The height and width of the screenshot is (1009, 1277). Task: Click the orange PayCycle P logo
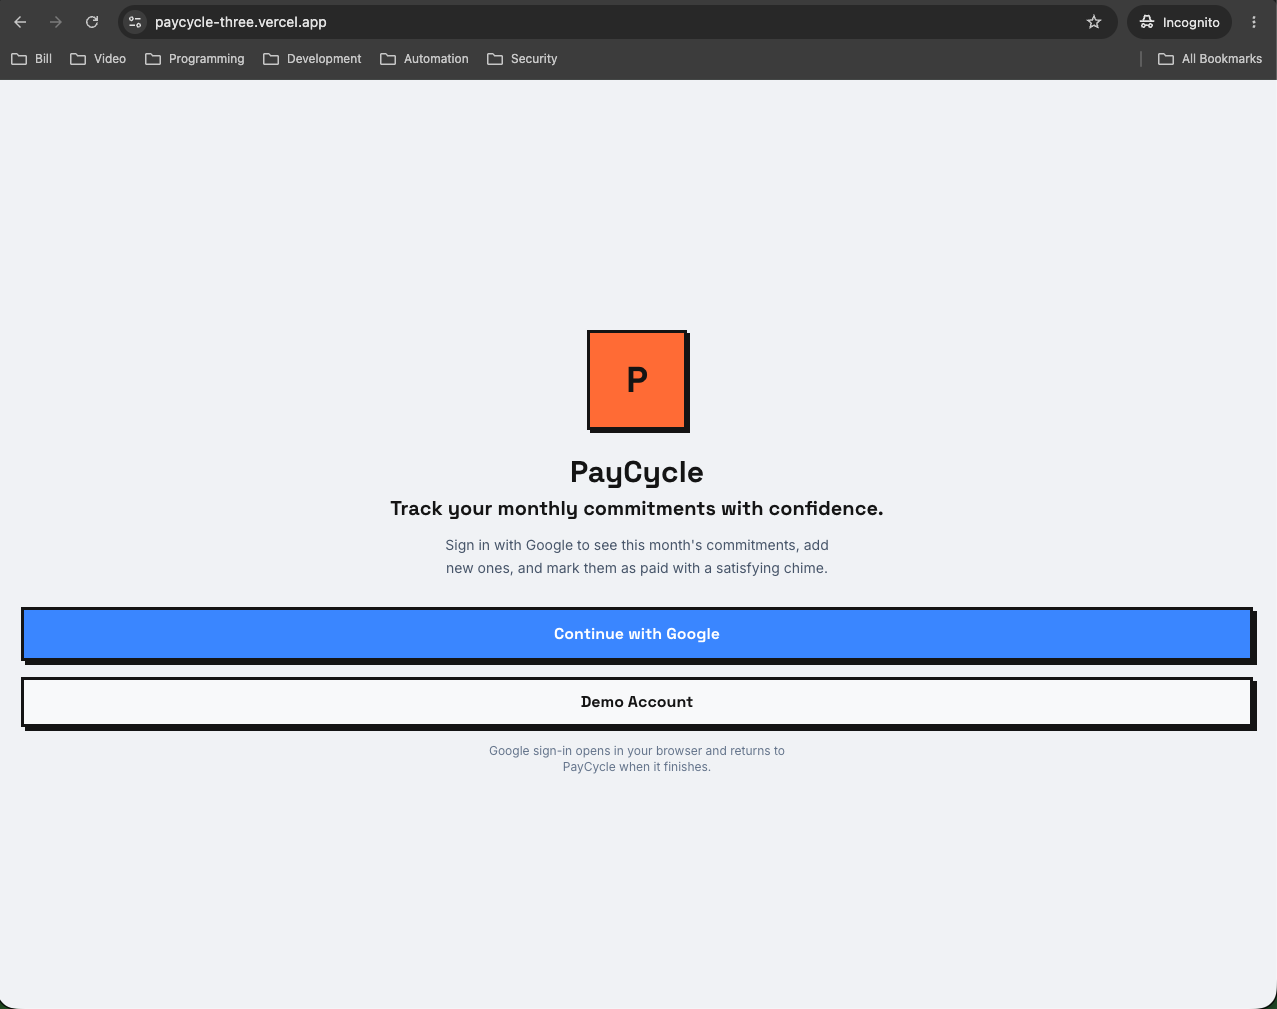(x=638, y=381)
